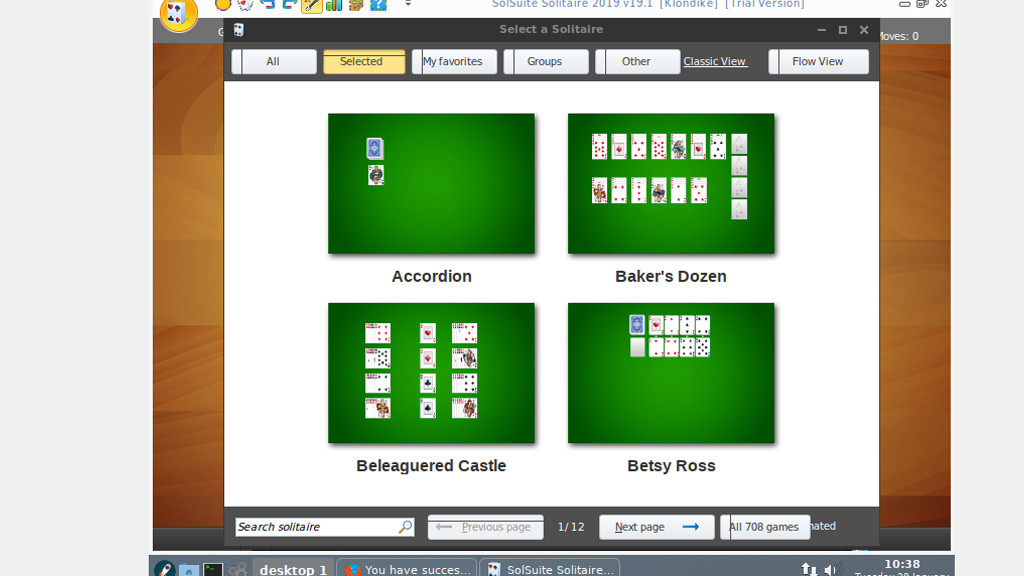Click the volume speaker tray icon
Screen dimensions: 1024x576
coord(830,569)
